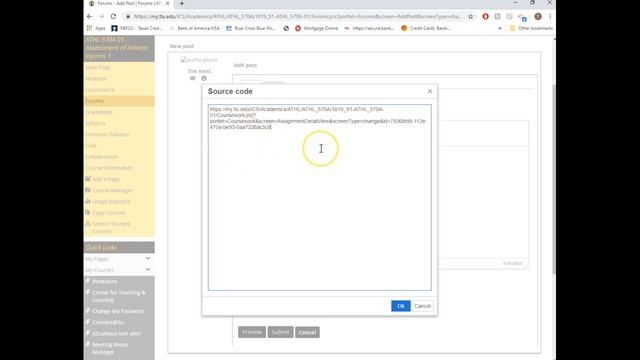The height and width of the screenshot is (360, 640).
Task: Open the Coursework sidebar item
Action: click(100, 90)
